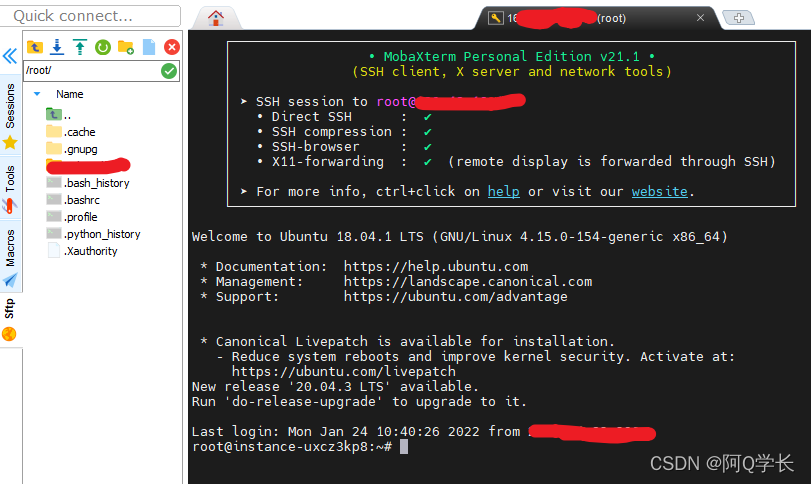Click the https://help.ubuntu.com documentation URL

[436, 266]
